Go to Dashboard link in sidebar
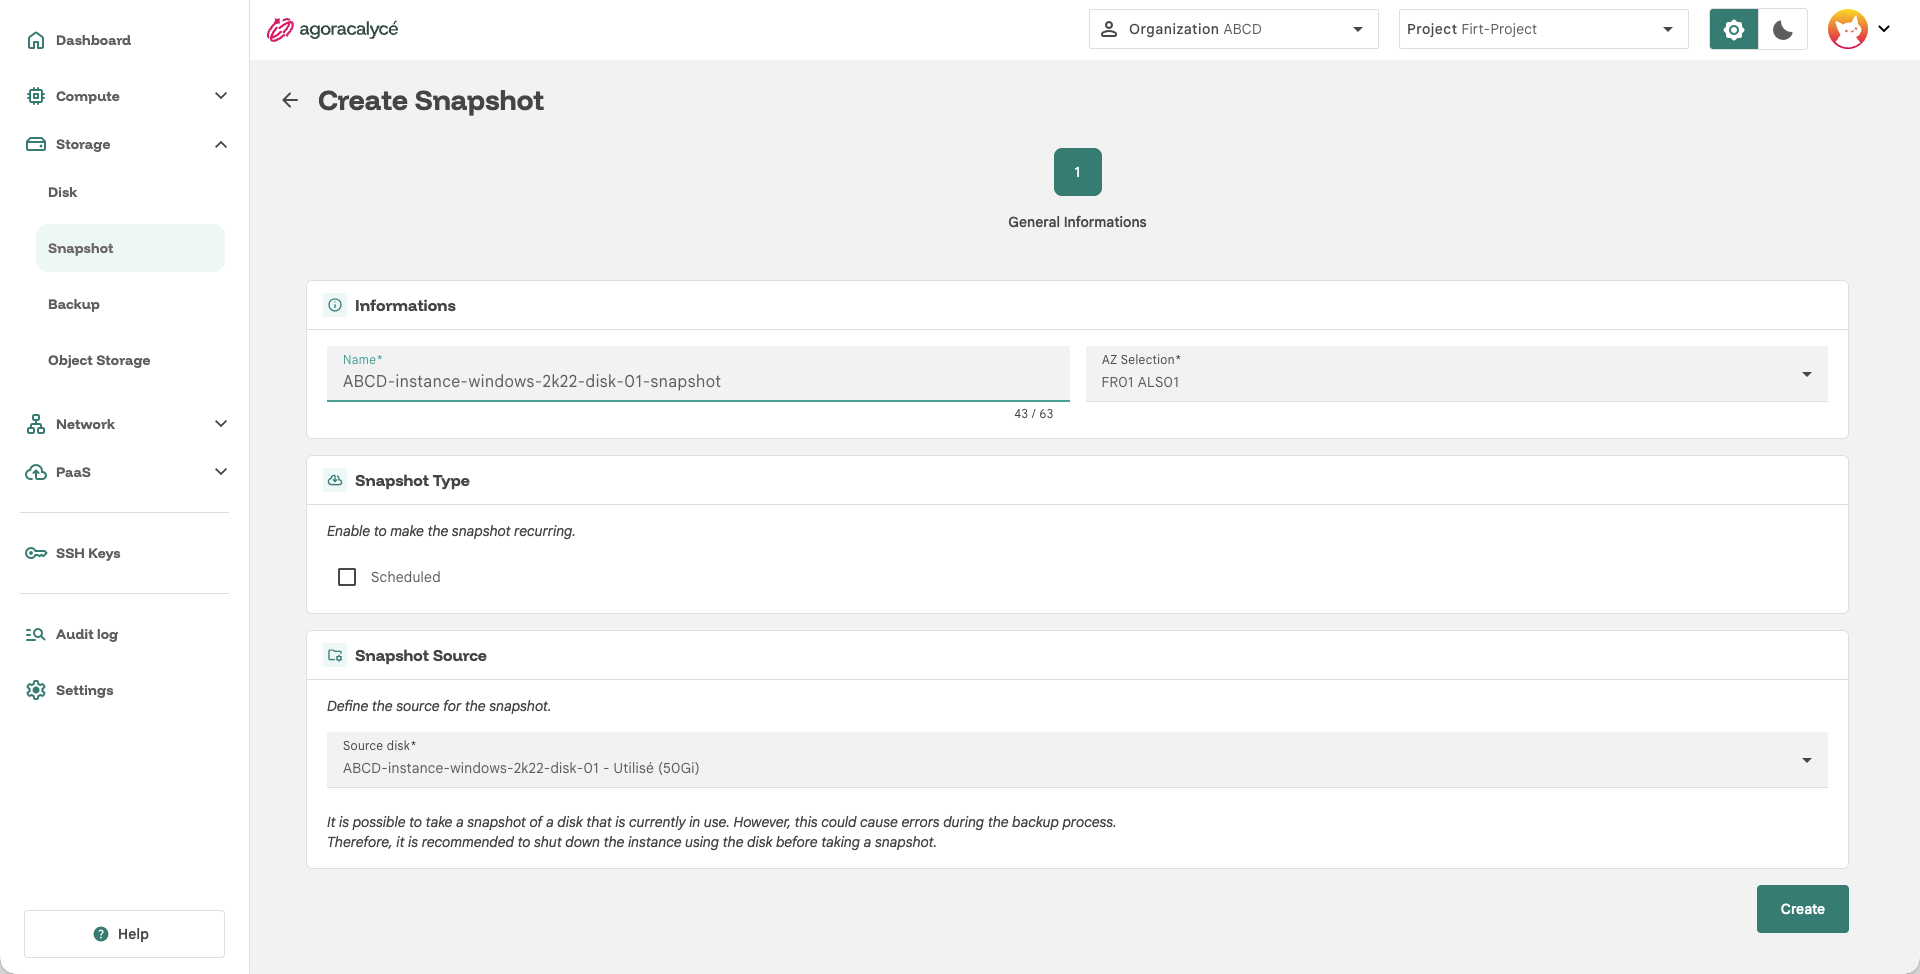 tap(93, 40)
